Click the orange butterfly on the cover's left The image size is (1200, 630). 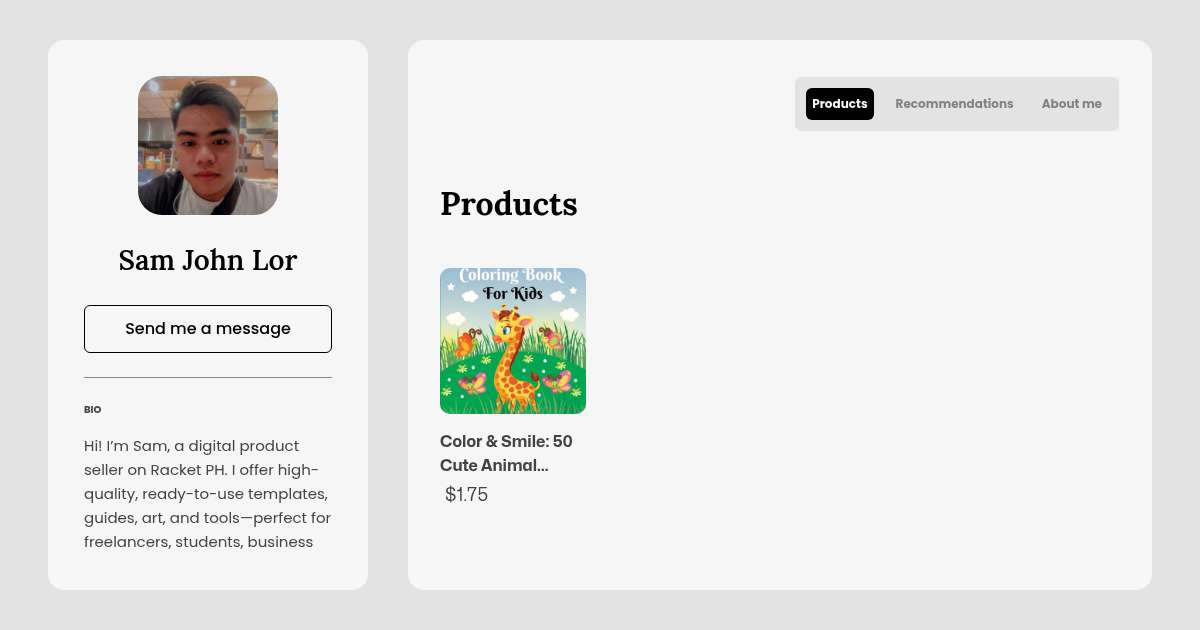click(x=465, y=343)
